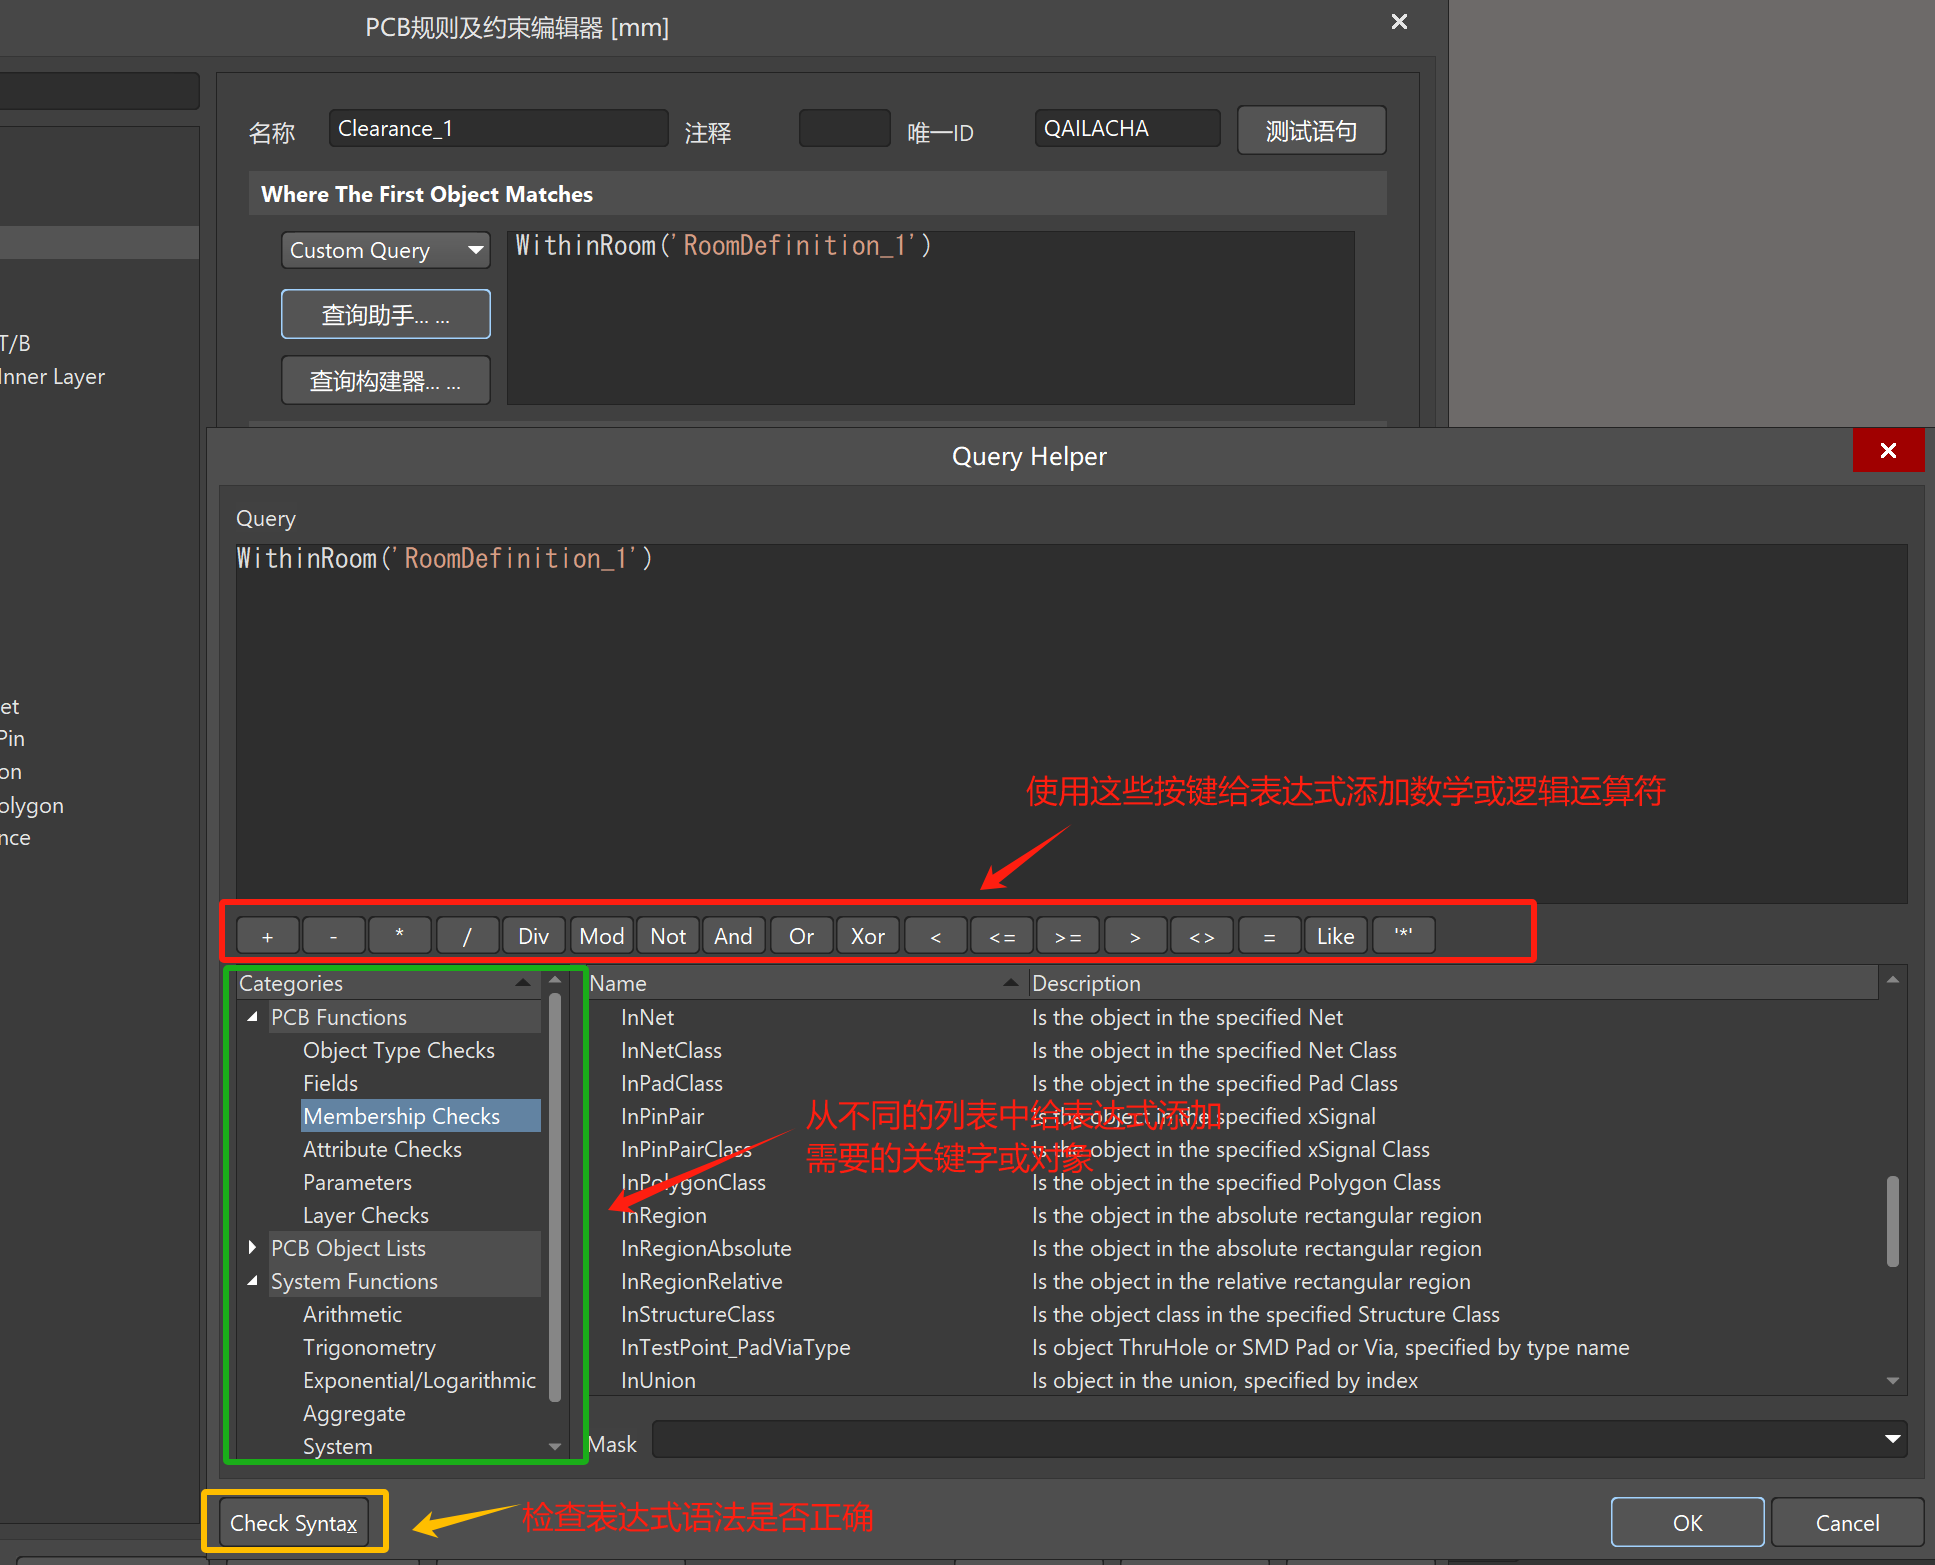Select Layer Checks category
Image resolution: width=1935 pixels, height=1565 pixels.
(366, 1216)
